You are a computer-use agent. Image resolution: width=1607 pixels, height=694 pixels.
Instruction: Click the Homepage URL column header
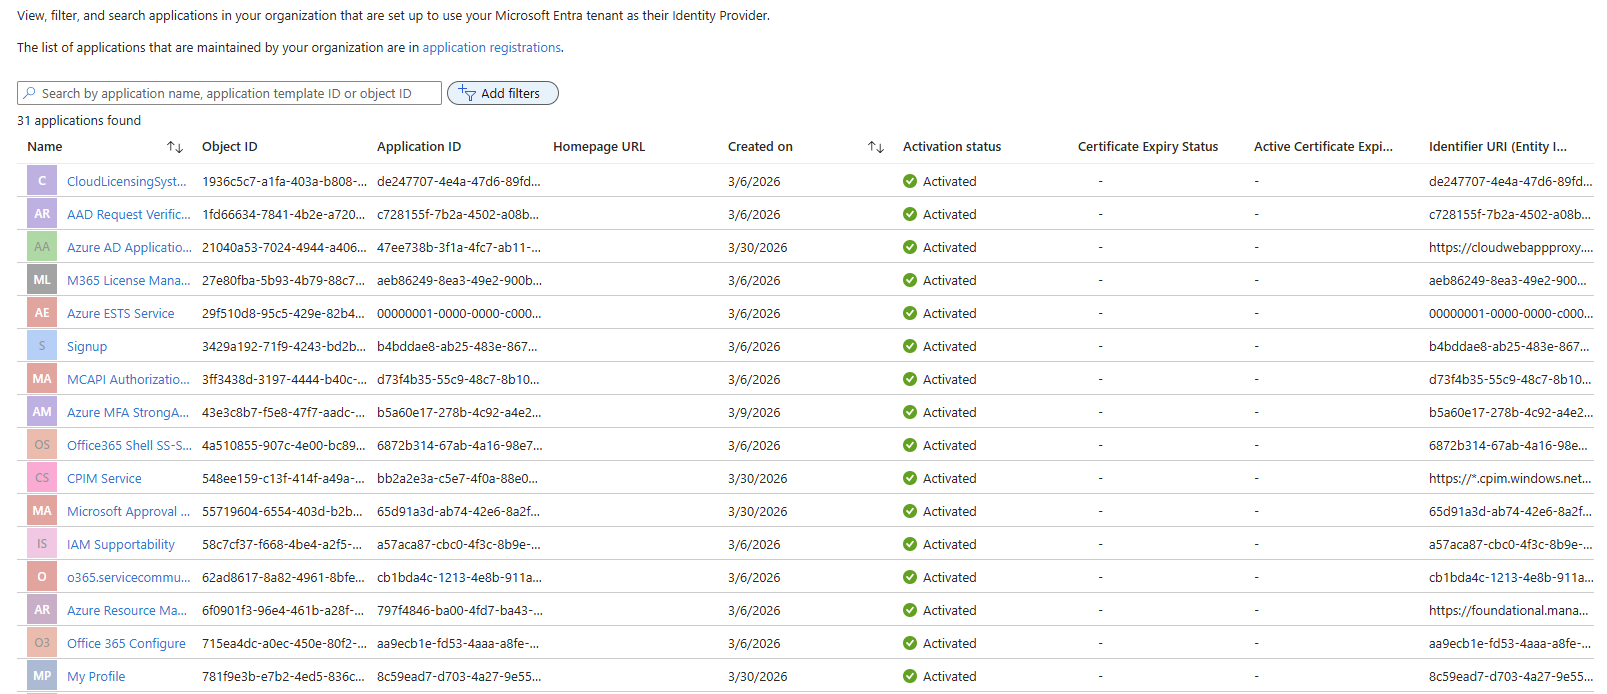599,146
